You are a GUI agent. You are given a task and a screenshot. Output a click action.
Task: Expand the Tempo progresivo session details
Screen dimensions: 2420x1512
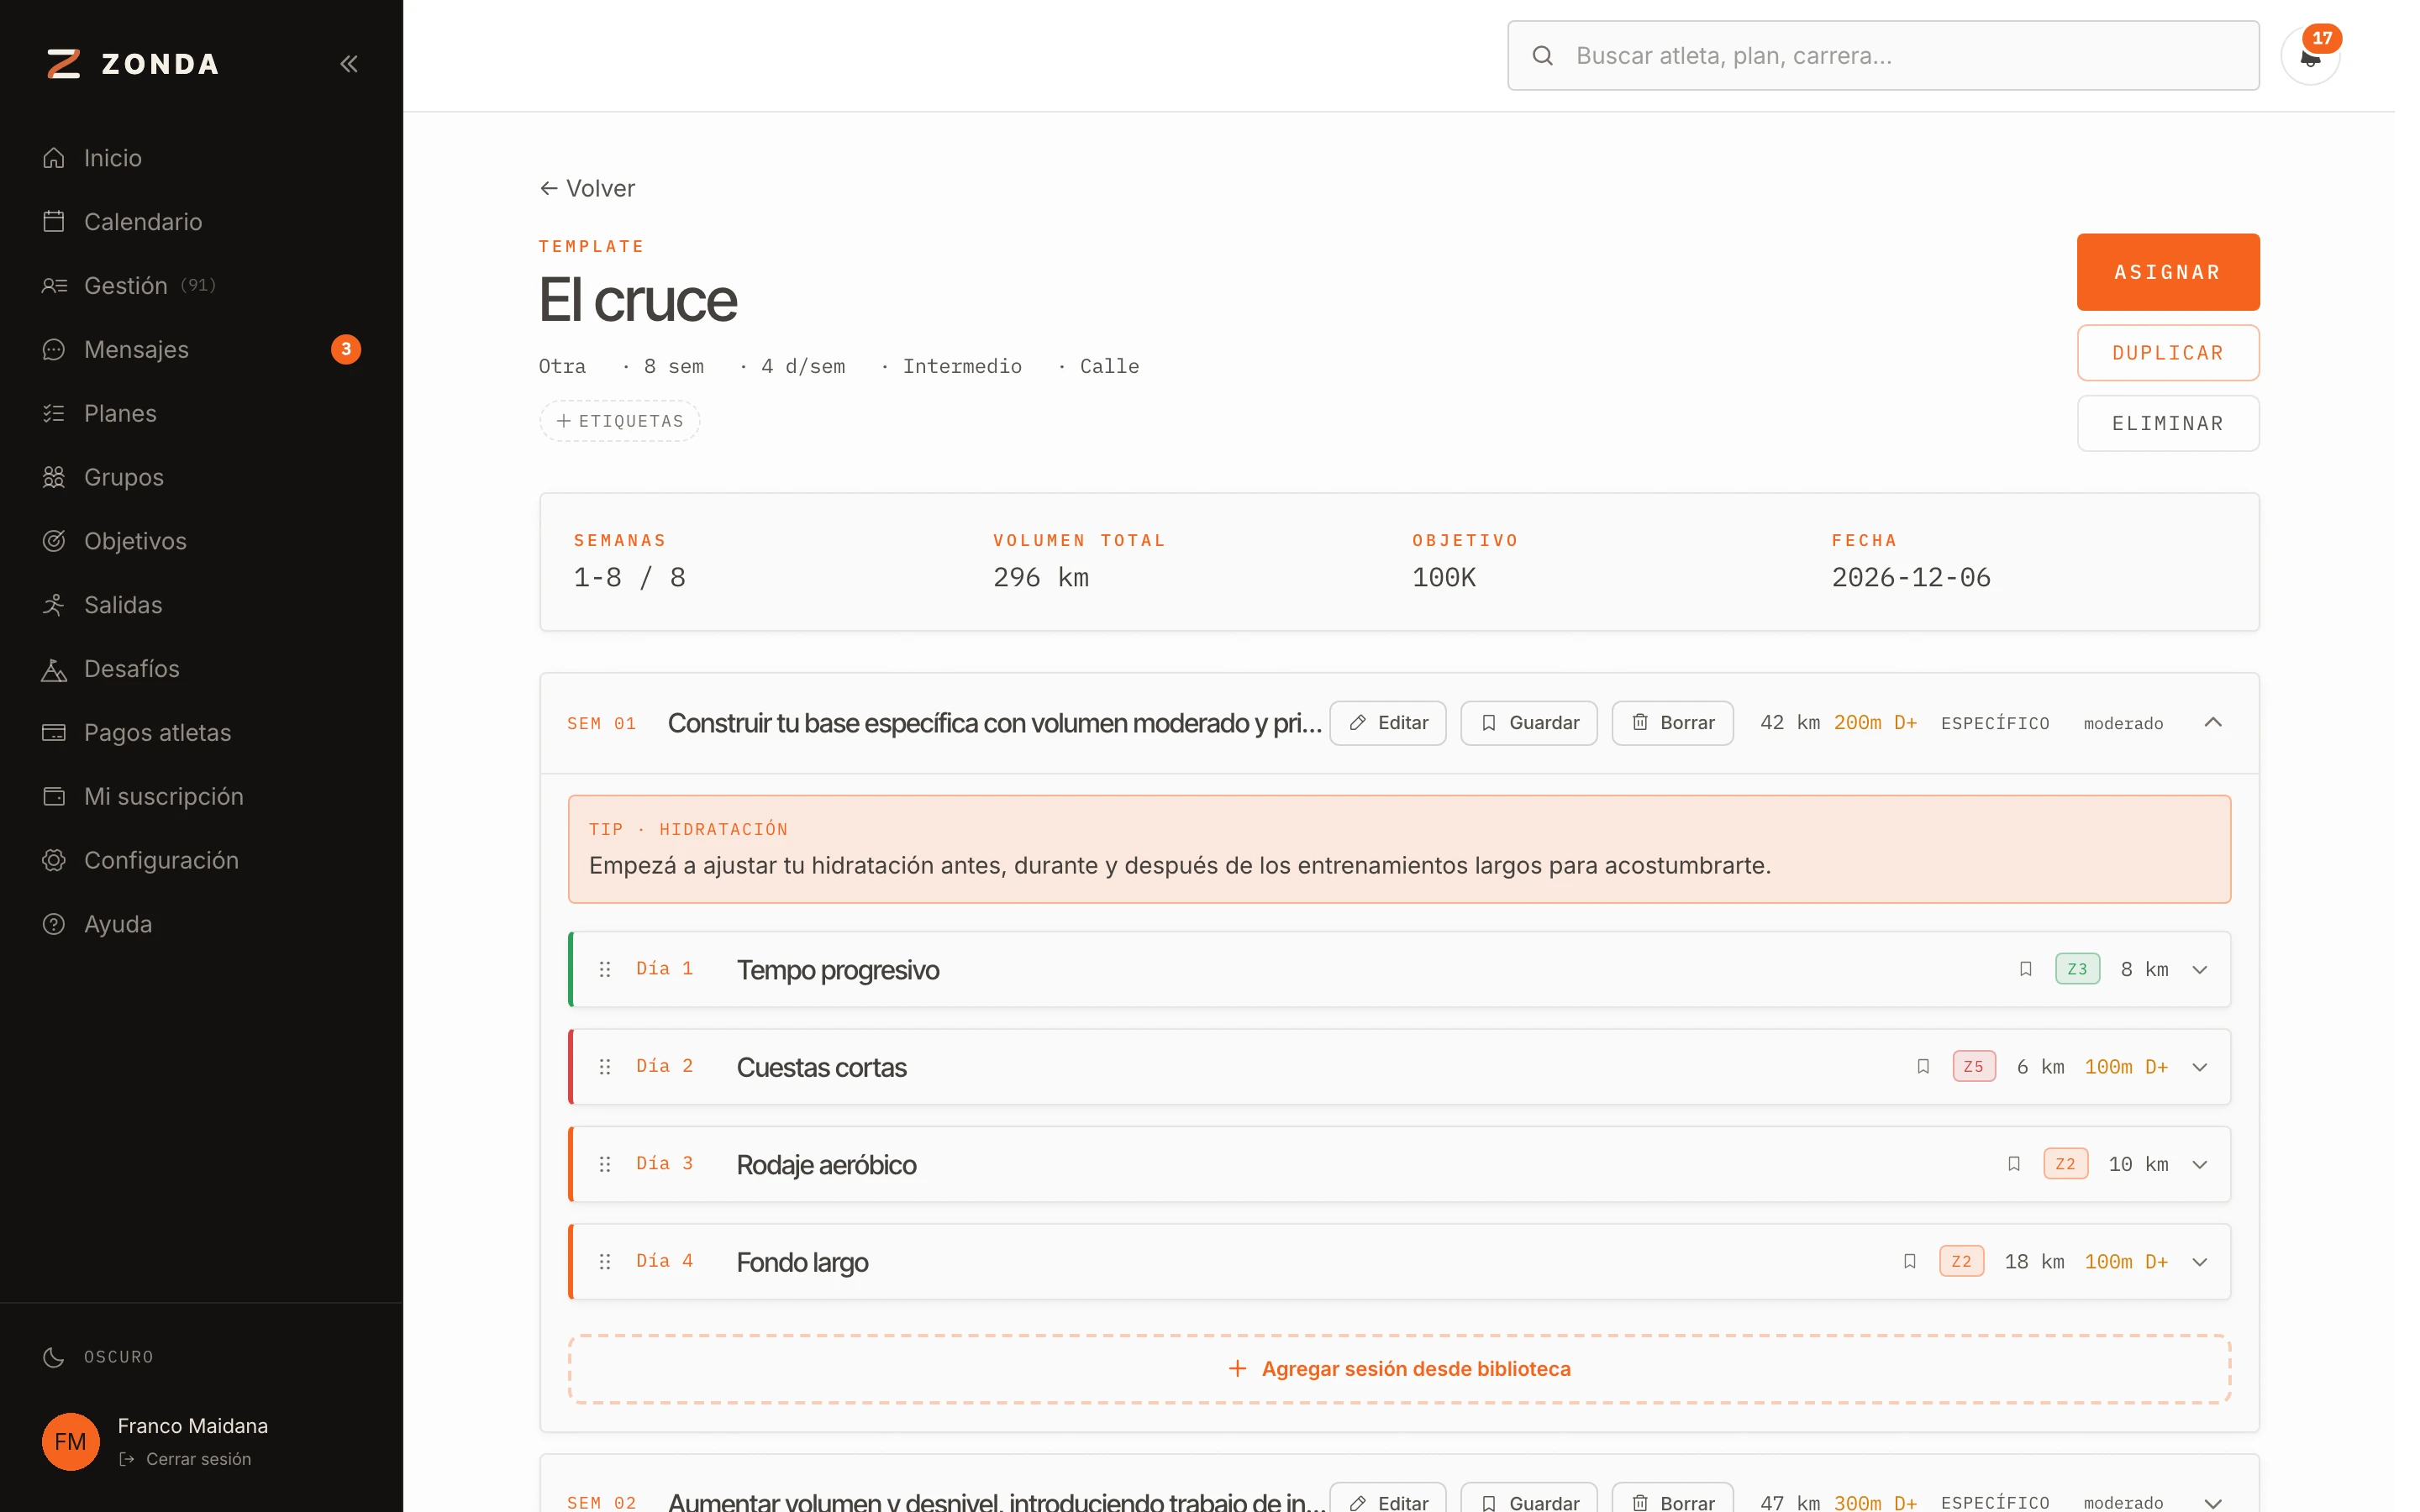pyautogui.click(x=2200, y=970)
